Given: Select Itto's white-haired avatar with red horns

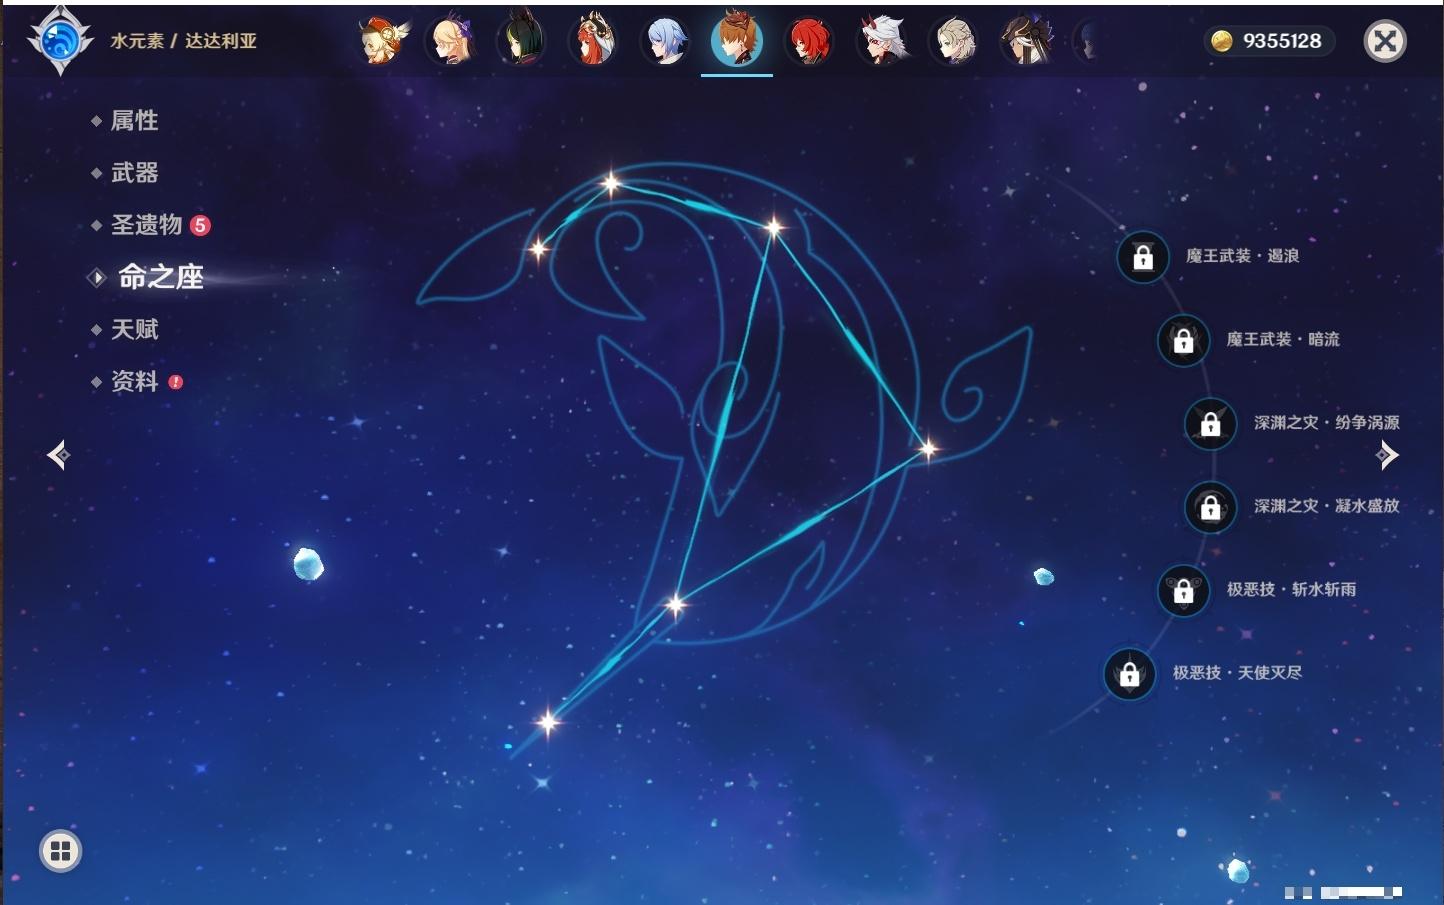Looking at the screenshot, I should [x=882, y=41].
